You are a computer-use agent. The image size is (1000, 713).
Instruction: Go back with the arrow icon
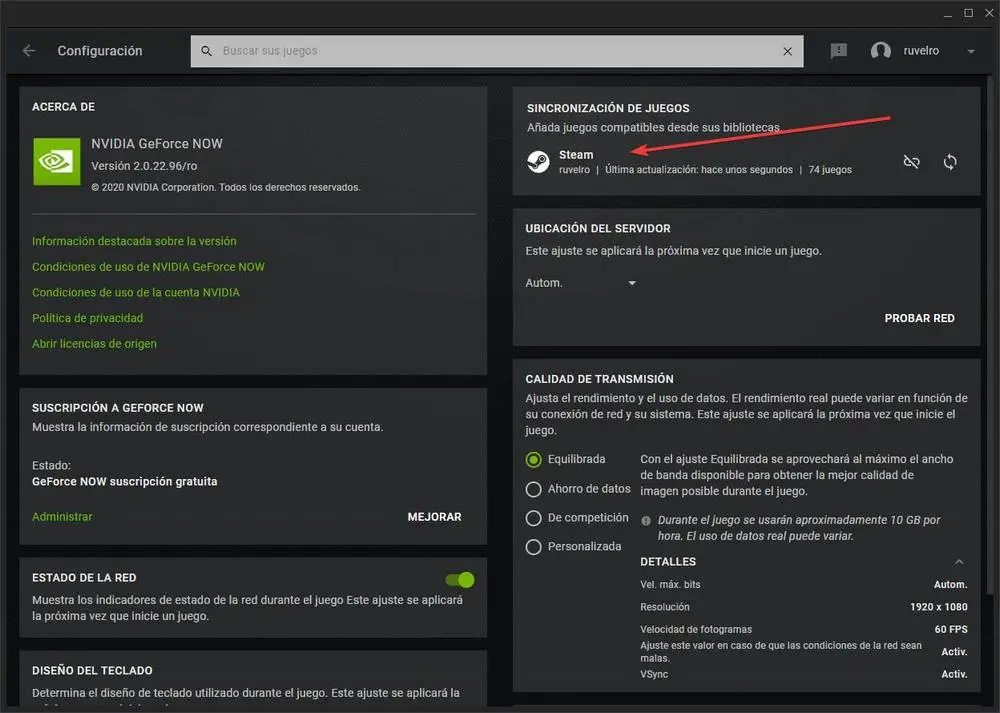(29, 50)
